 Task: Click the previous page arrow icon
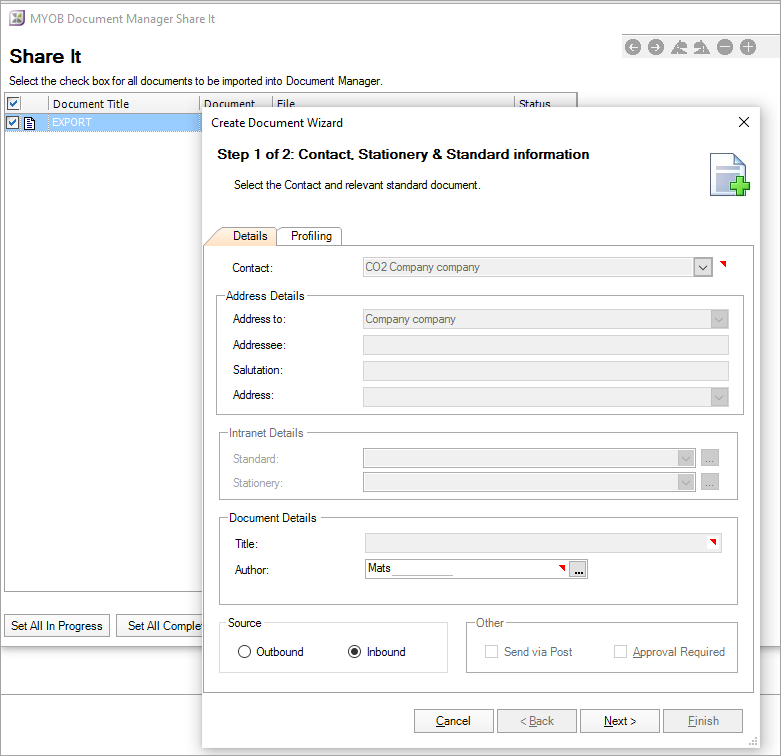(x=633, y=47)
